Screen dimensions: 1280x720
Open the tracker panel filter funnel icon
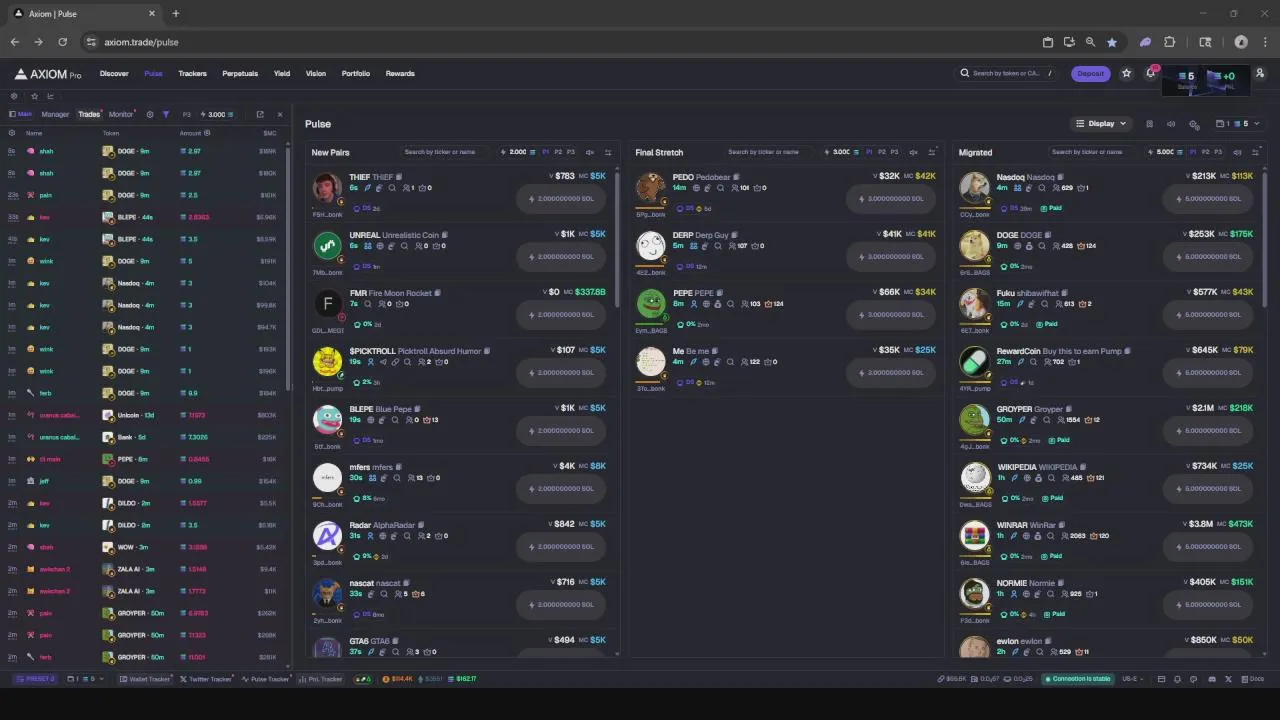click(x=166, y=114)
